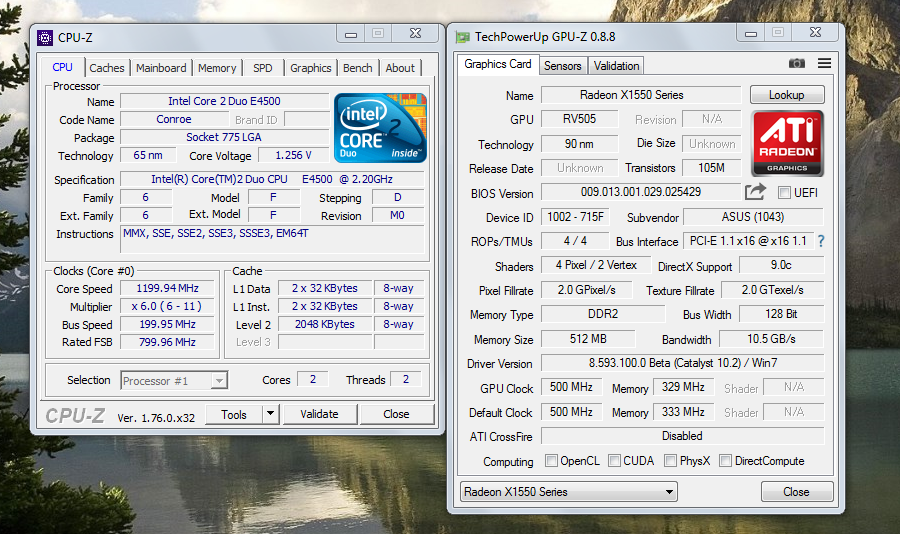Click the Validate button in CPU-Z
Screen dimensions: 900x534
click(x=319, y=414)
